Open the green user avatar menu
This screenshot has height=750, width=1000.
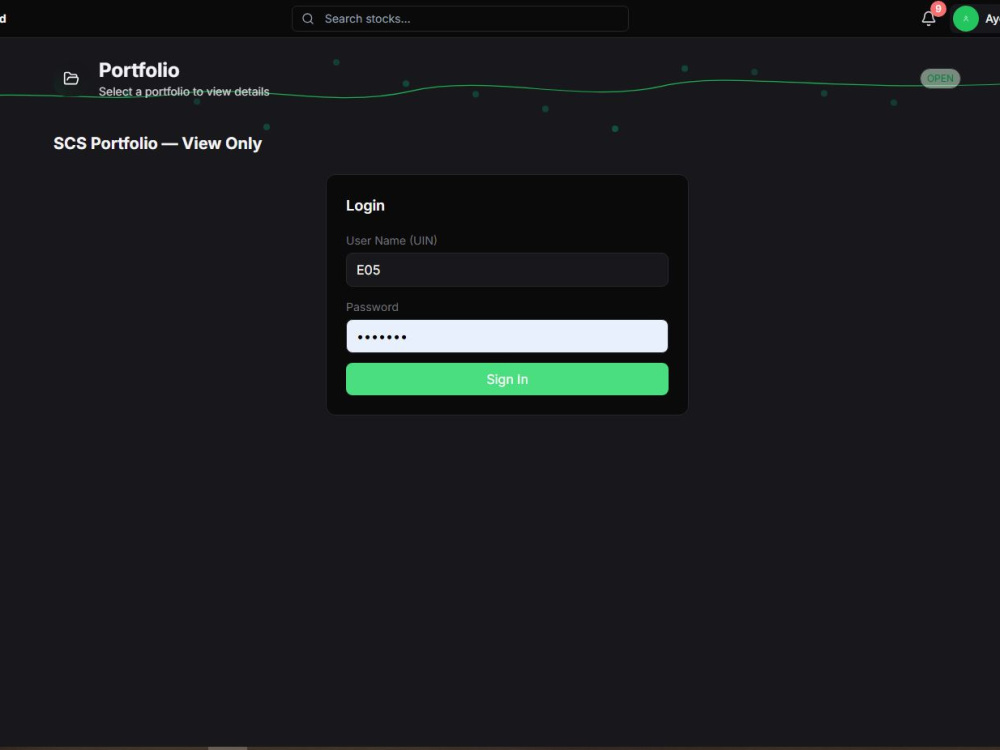(x=965, y=19)
